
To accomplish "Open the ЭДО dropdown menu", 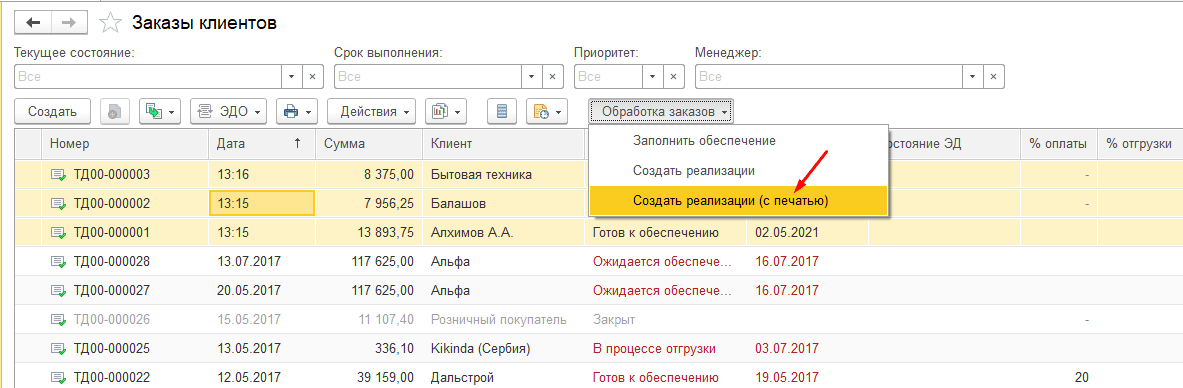I will [229, 112].
